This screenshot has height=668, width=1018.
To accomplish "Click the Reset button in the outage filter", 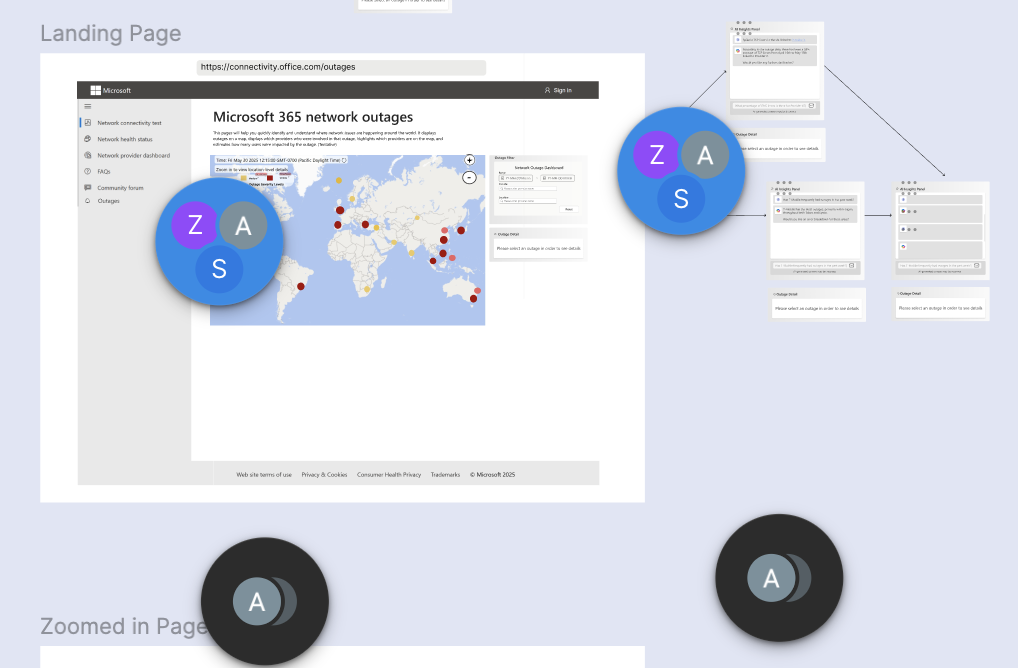I will pyautogui.click(x=569, y=209).
